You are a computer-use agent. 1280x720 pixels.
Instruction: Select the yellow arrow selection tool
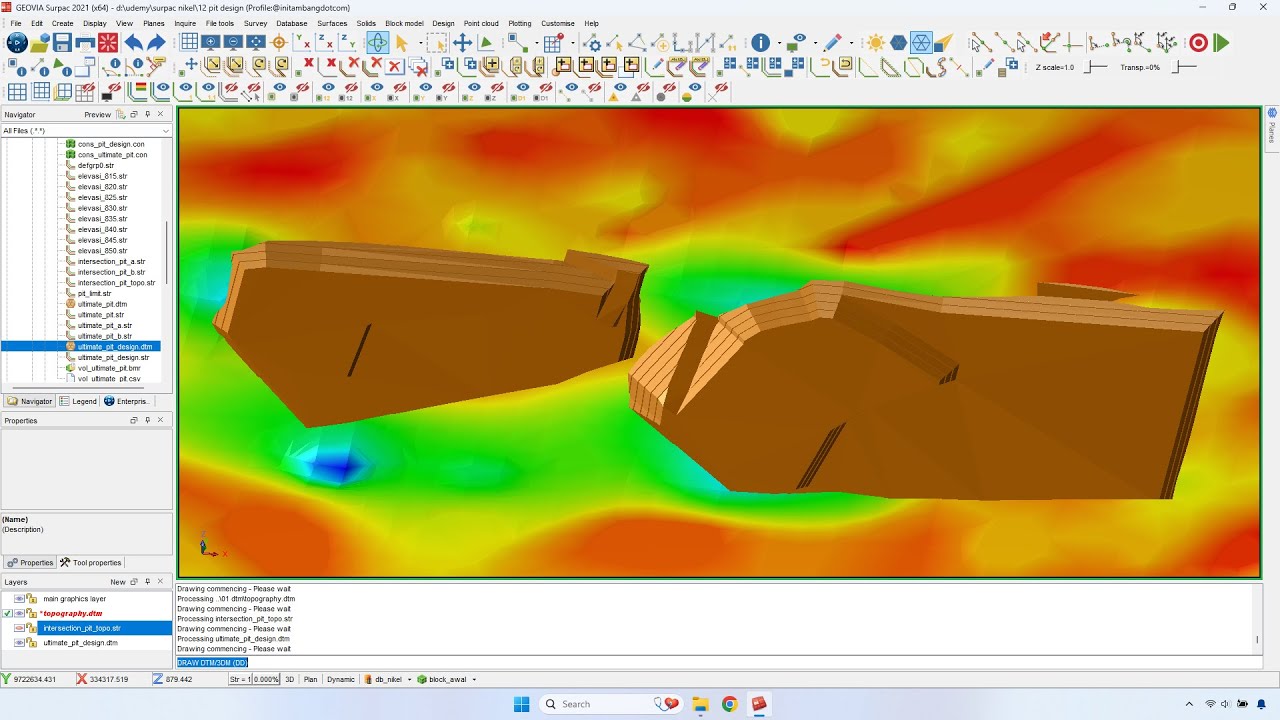point(402,42)
